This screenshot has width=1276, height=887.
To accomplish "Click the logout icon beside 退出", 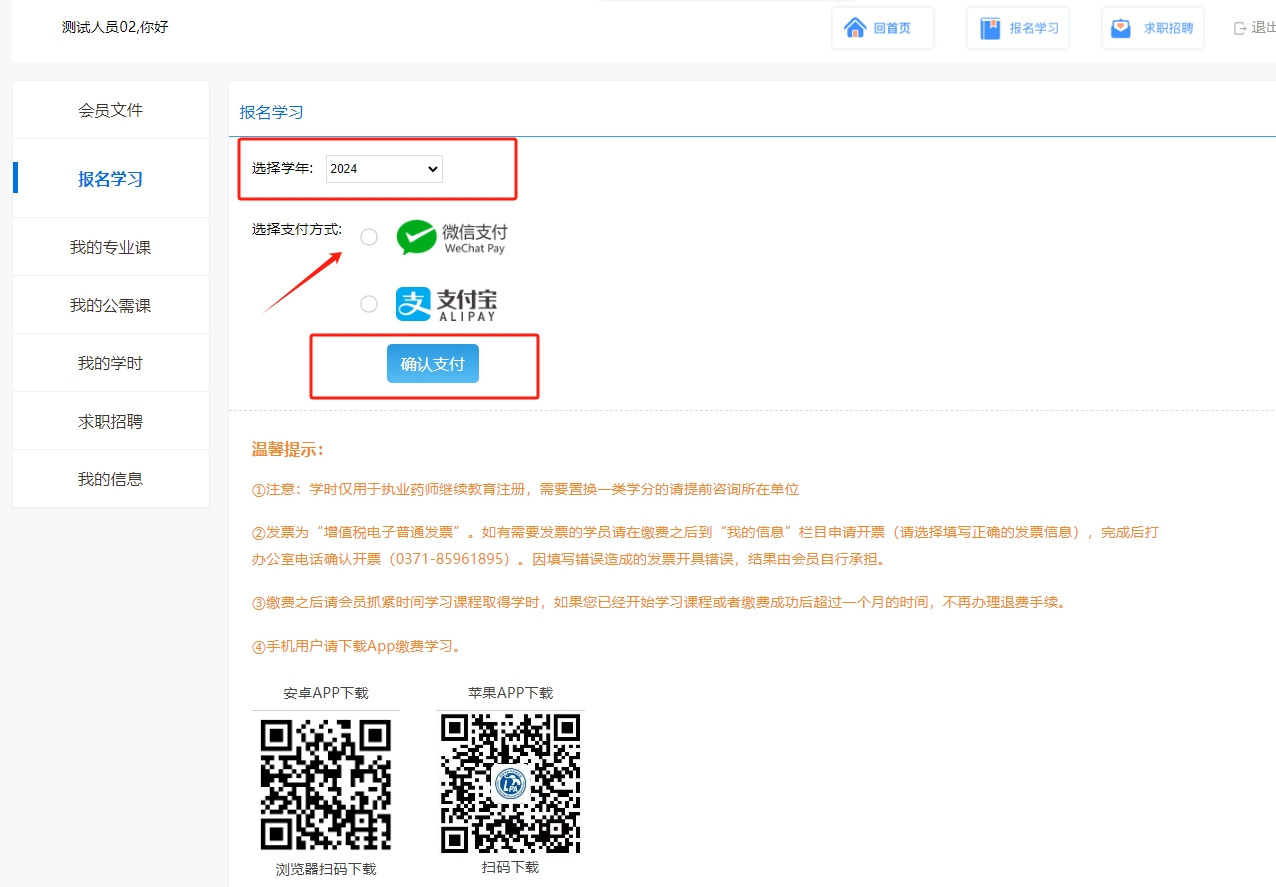I will click(1240, 28).
